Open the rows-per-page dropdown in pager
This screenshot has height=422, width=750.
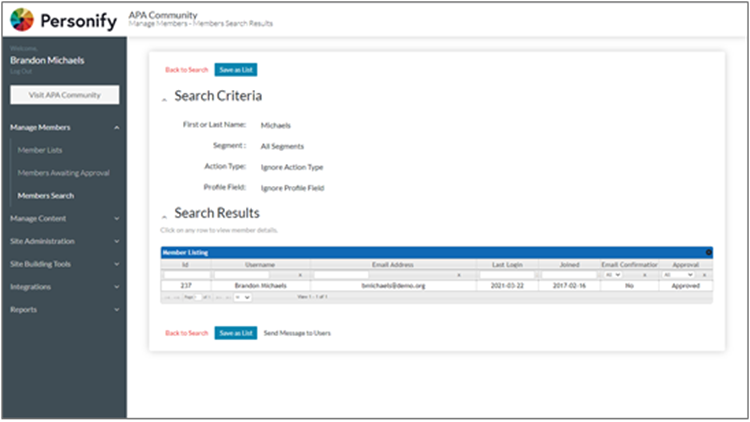(x=241, y=297)
